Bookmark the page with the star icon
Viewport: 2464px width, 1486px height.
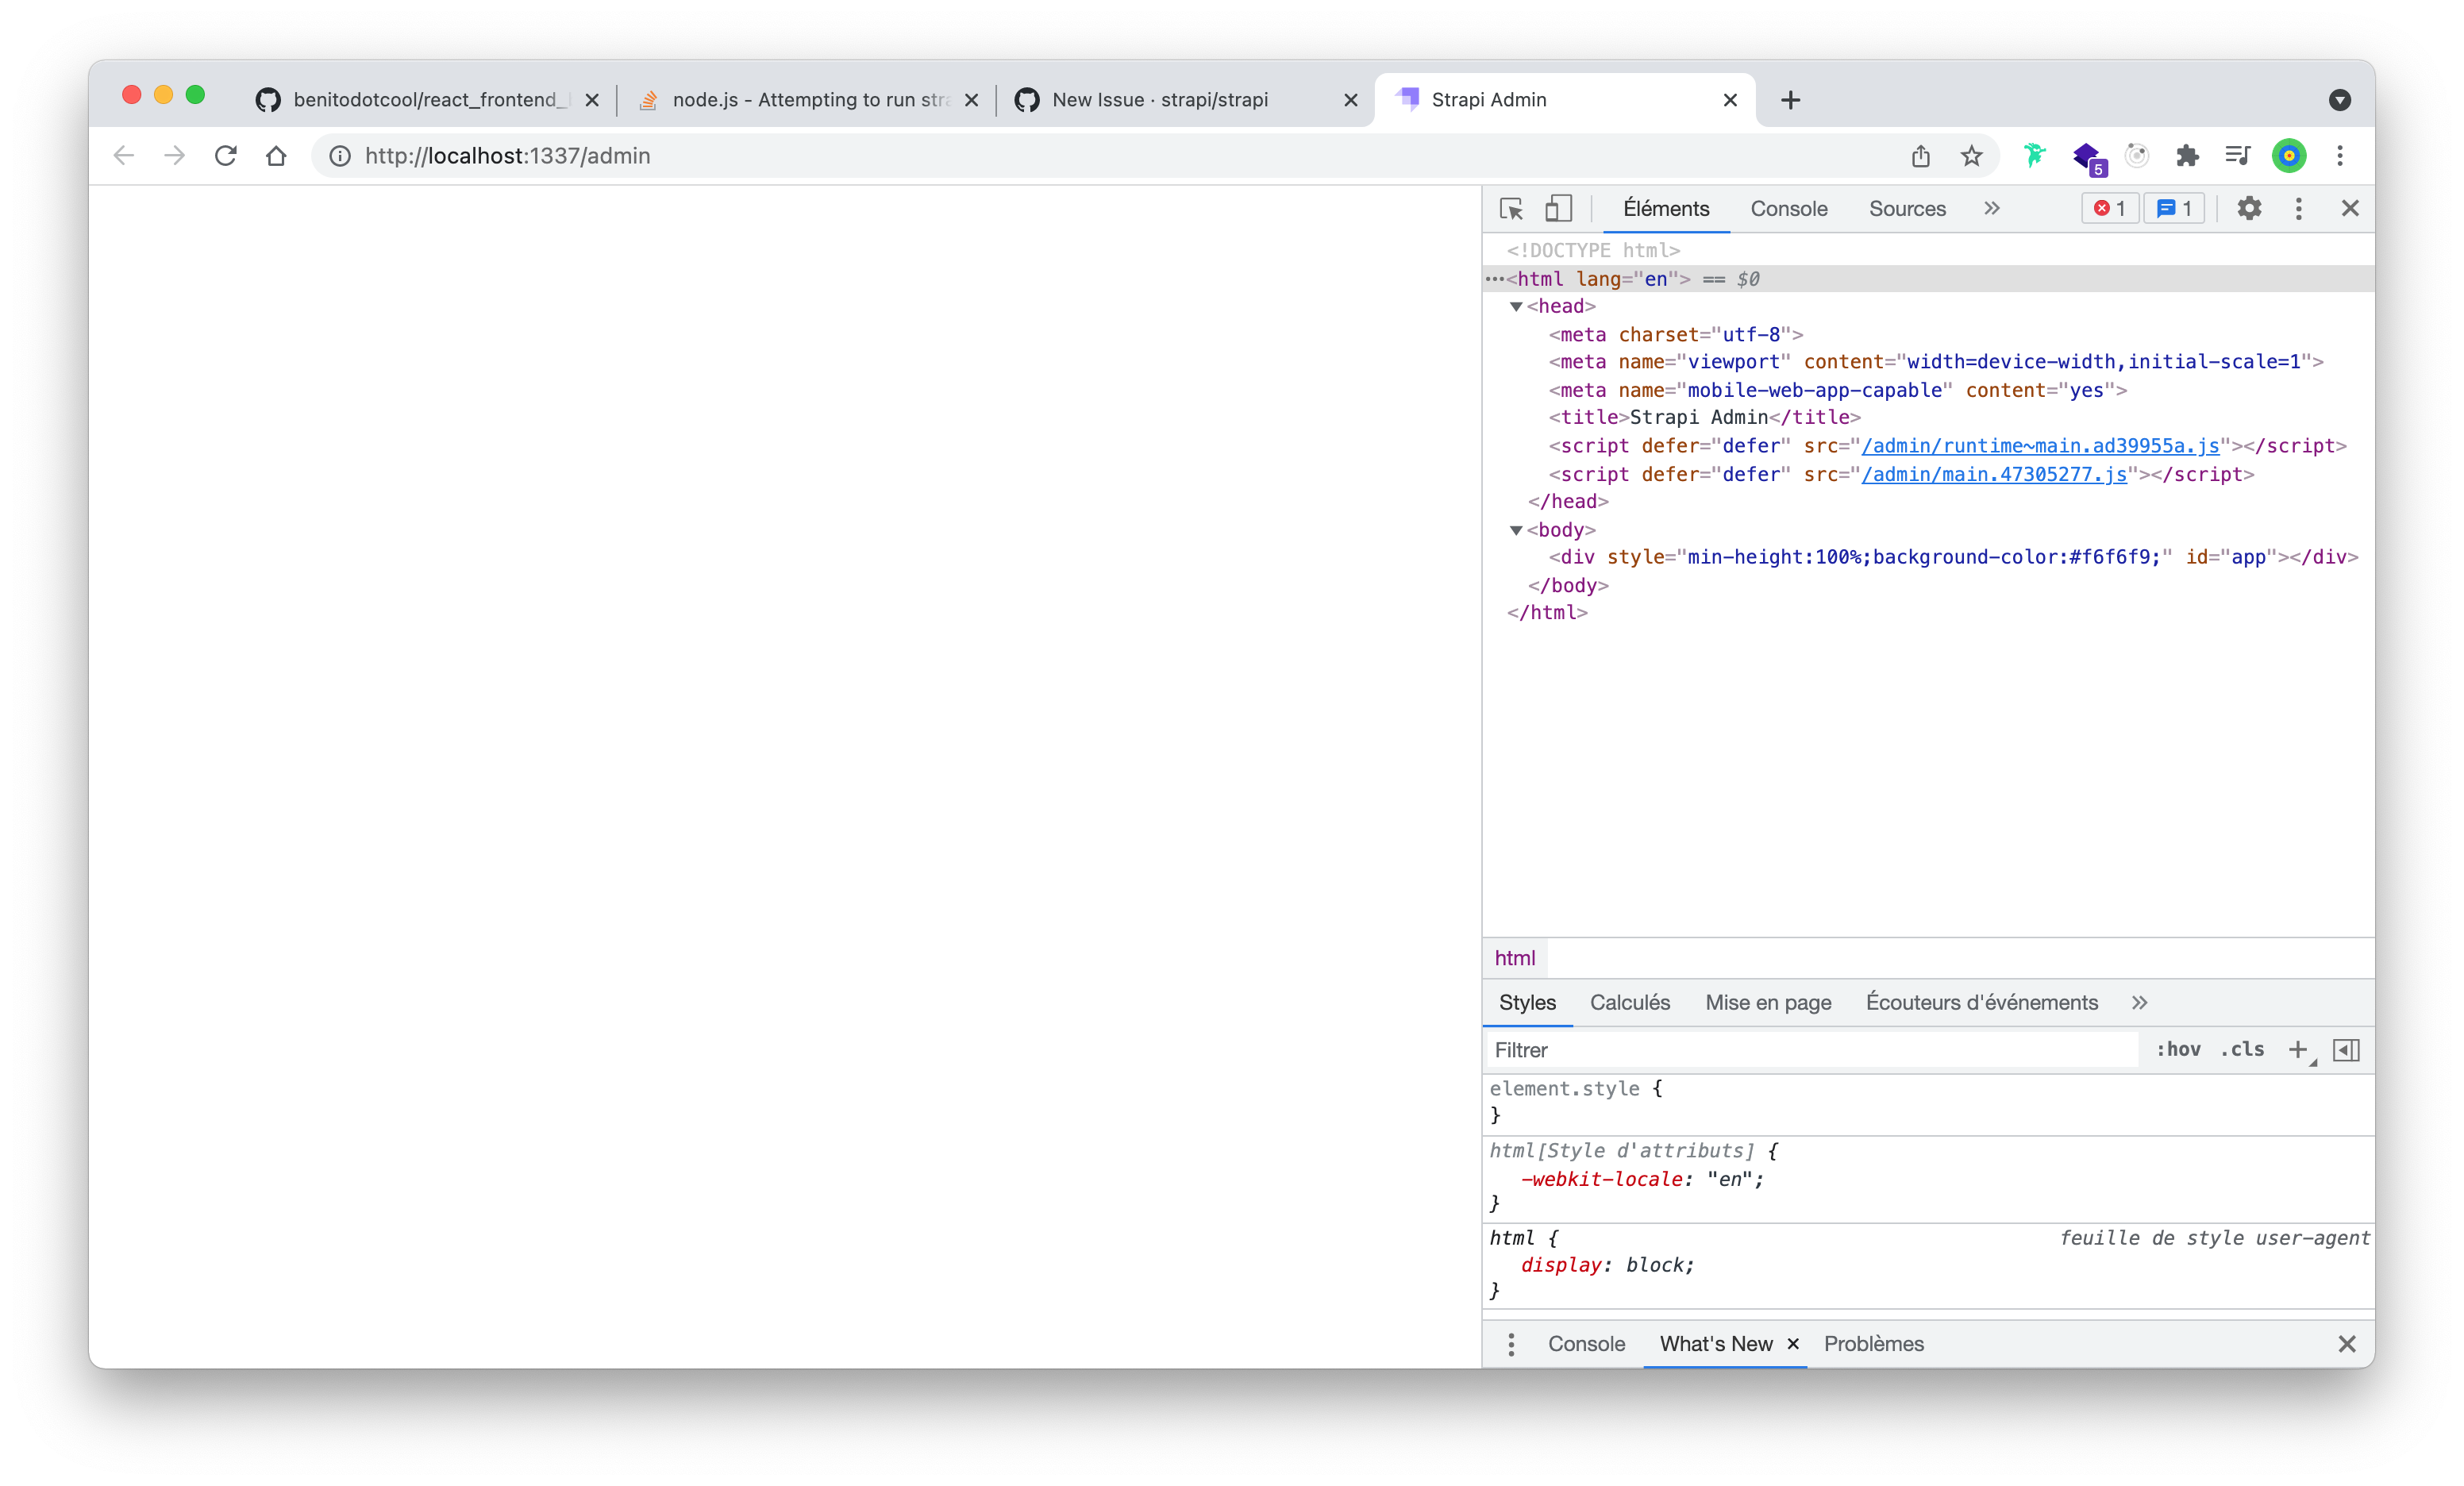pos(1971,156)
